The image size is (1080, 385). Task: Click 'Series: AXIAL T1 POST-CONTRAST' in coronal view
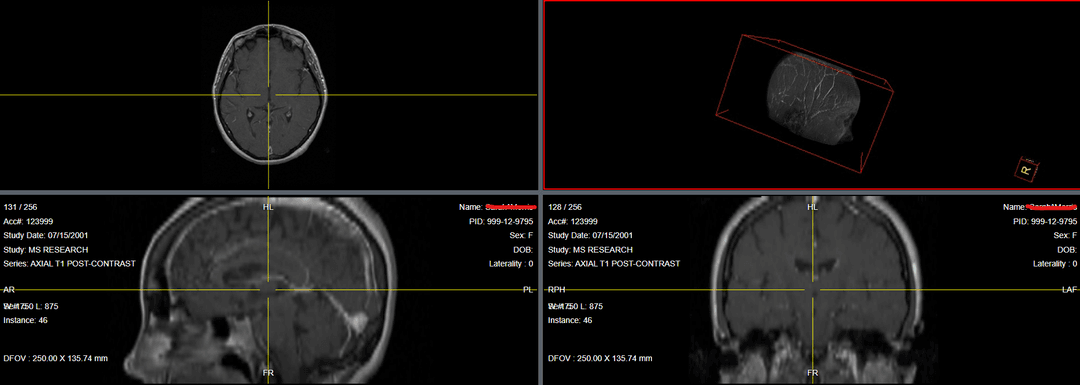(x=614, y=264)
